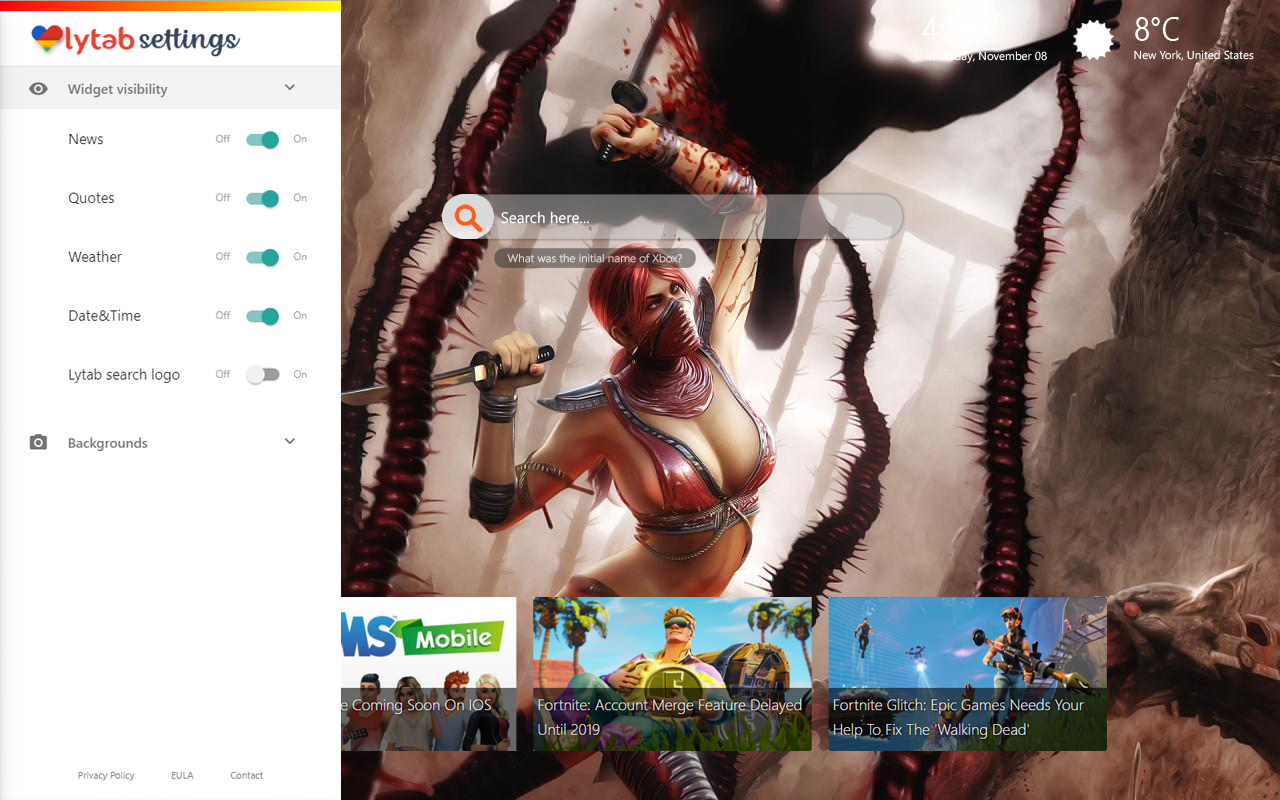Click the Xbox trivia question suggestion
Image resolution: width=1280 pixels, height=800 pixels.
[x=594, y=258]
